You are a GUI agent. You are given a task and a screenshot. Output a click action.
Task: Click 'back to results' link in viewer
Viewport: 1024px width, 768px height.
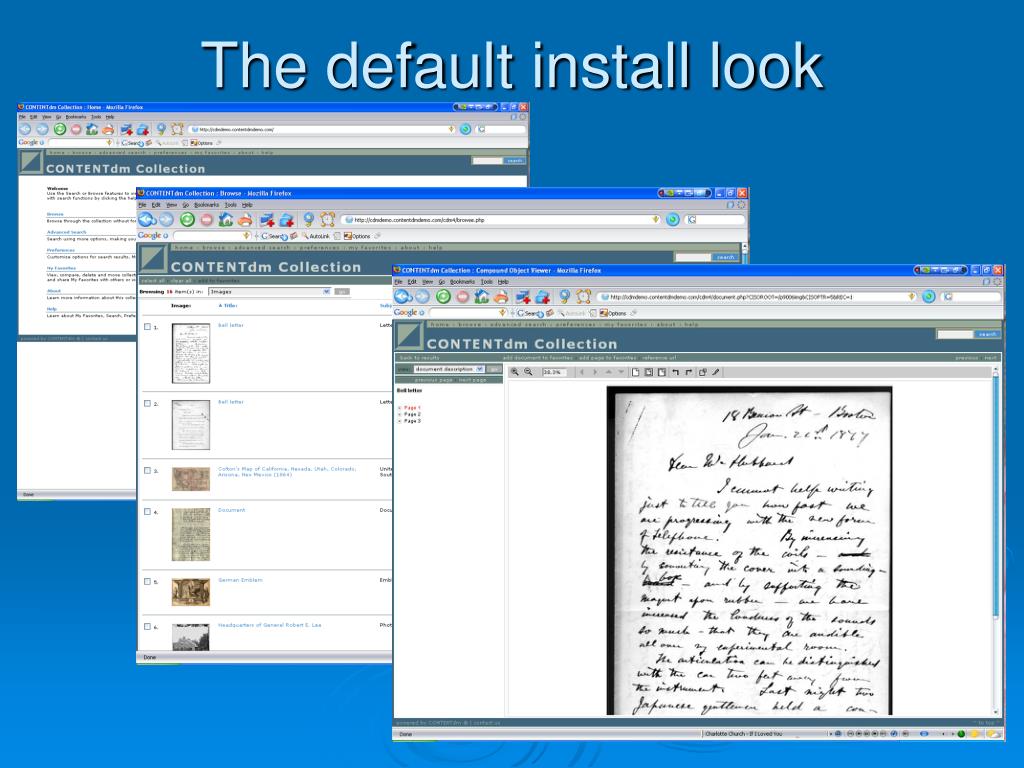pos(419,358)
